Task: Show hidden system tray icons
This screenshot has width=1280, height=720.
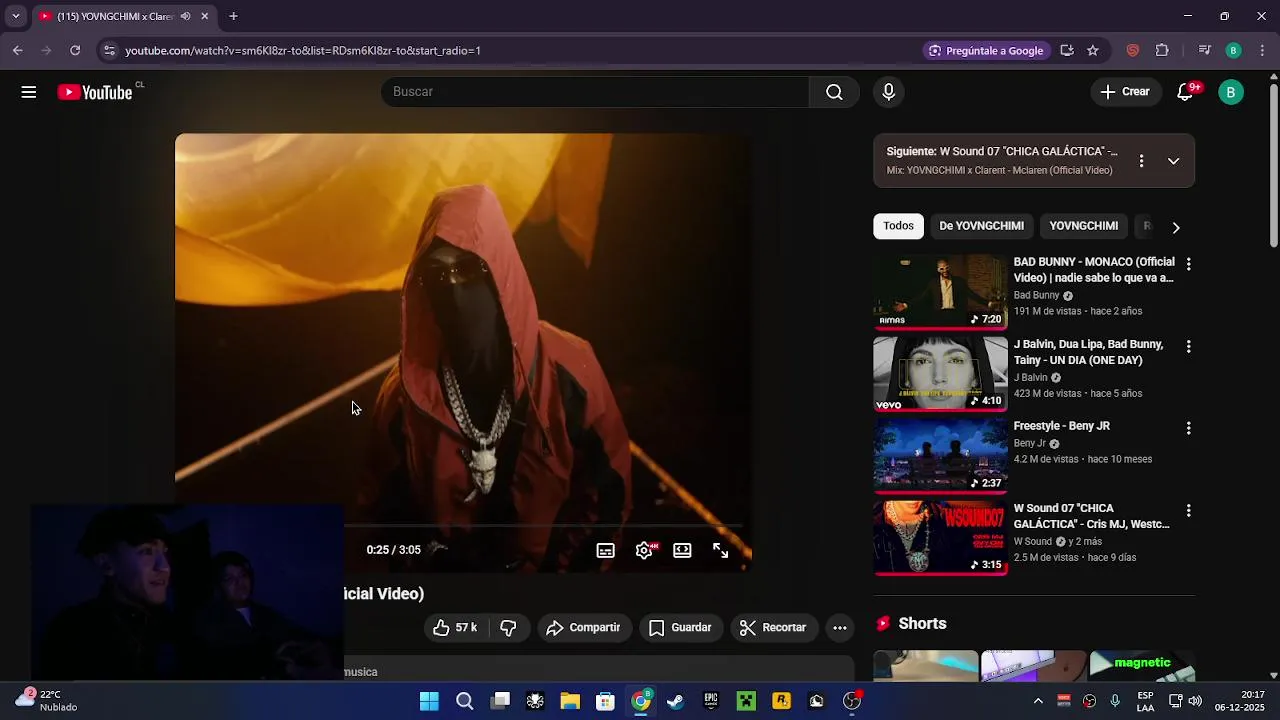Action: (1038, 701)
